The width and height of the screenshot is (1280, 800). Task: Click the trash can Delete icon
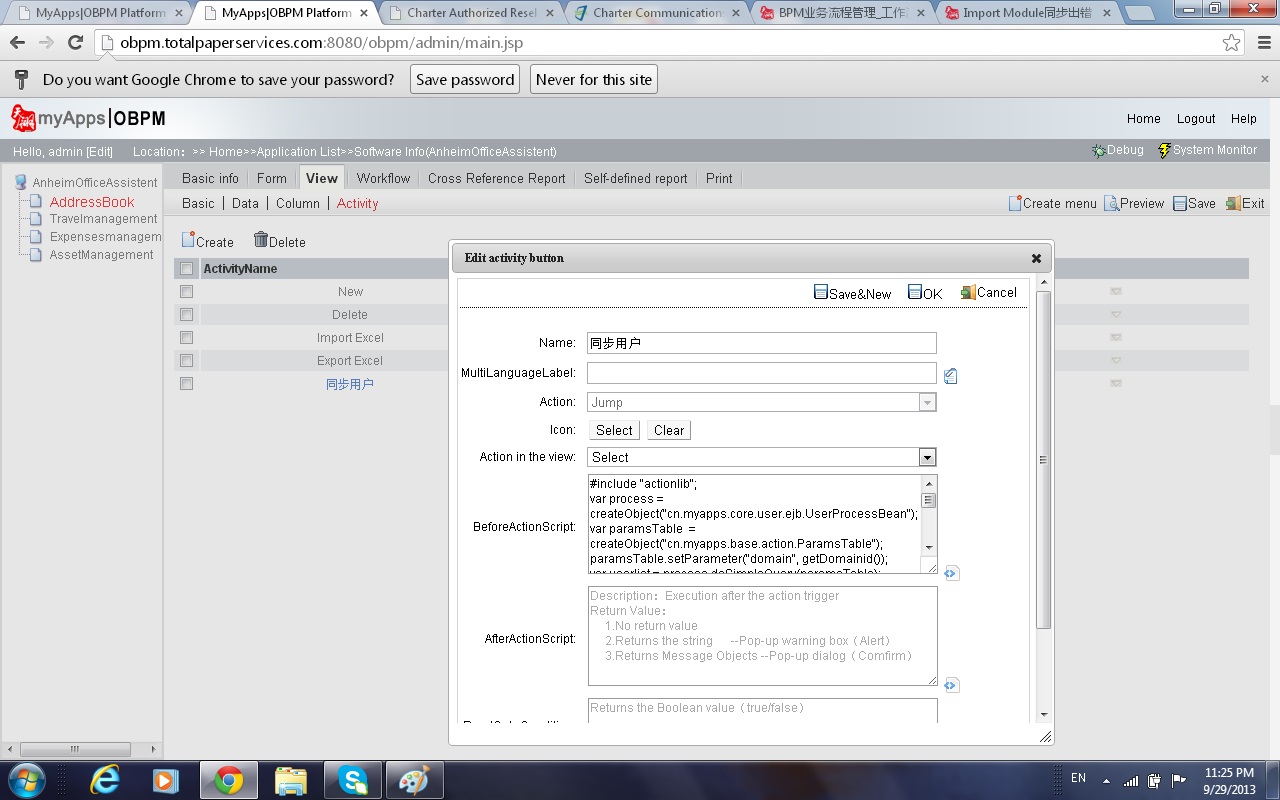[261, 240]
